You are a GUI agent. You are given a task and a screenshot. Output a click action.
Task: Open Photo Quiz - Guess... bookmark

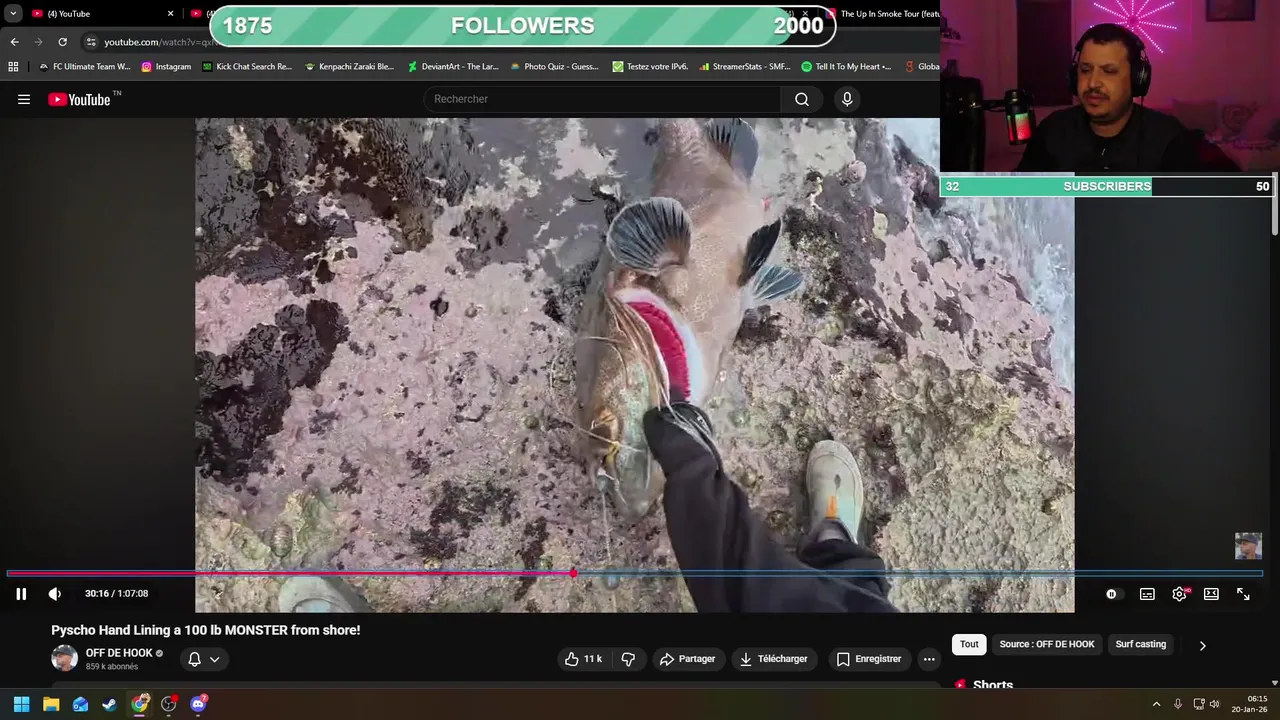coord(554,67)
